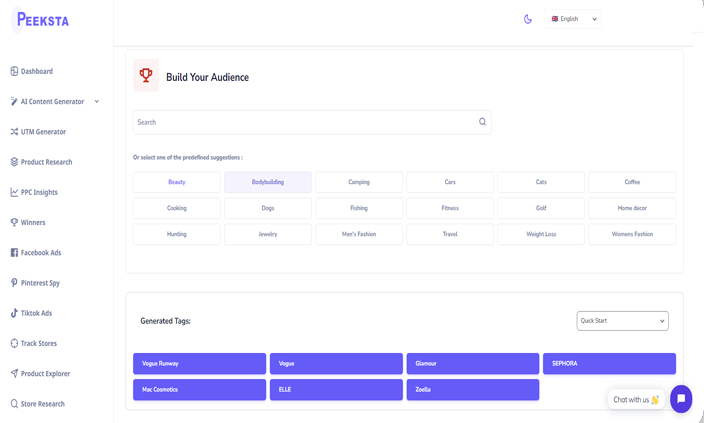Click the AI Content Generator wand icon

(14, 101)
